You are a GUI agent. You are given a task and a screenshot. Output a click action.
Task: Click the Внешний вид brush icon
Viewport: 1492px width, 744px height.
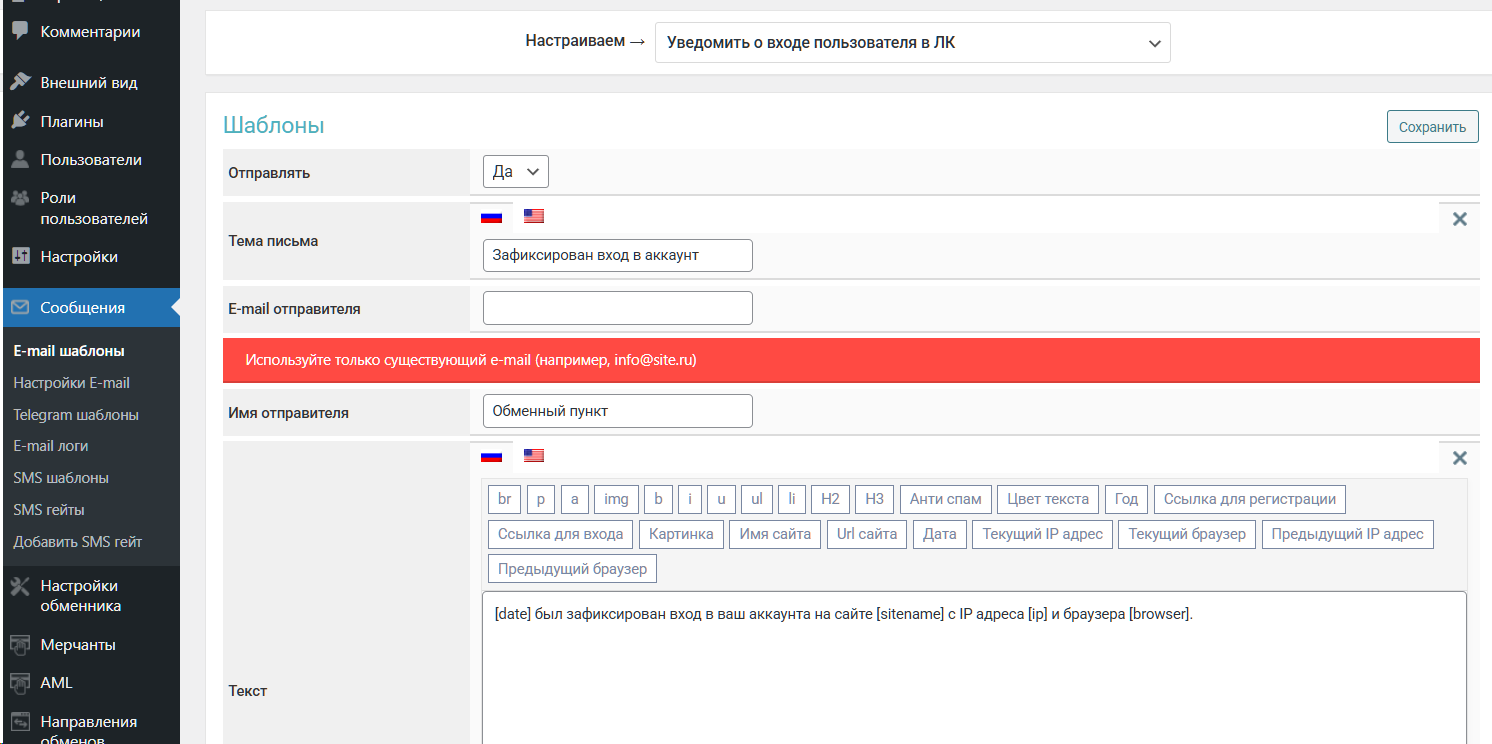pos(20,82)
